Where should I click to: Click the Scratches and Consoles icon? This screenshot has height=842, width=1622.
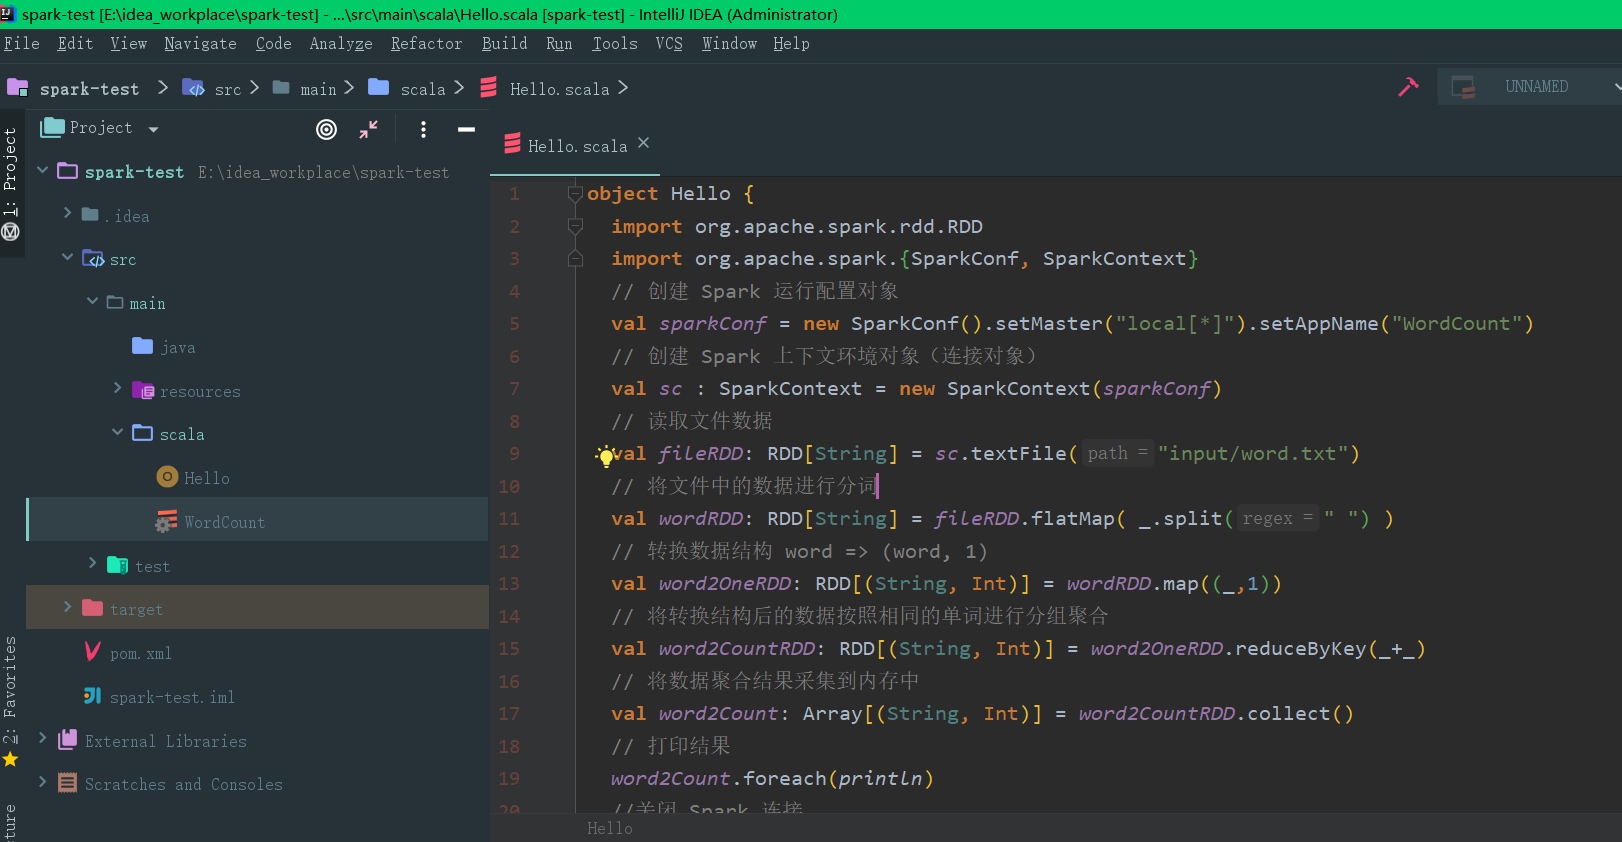coord(68,783)
